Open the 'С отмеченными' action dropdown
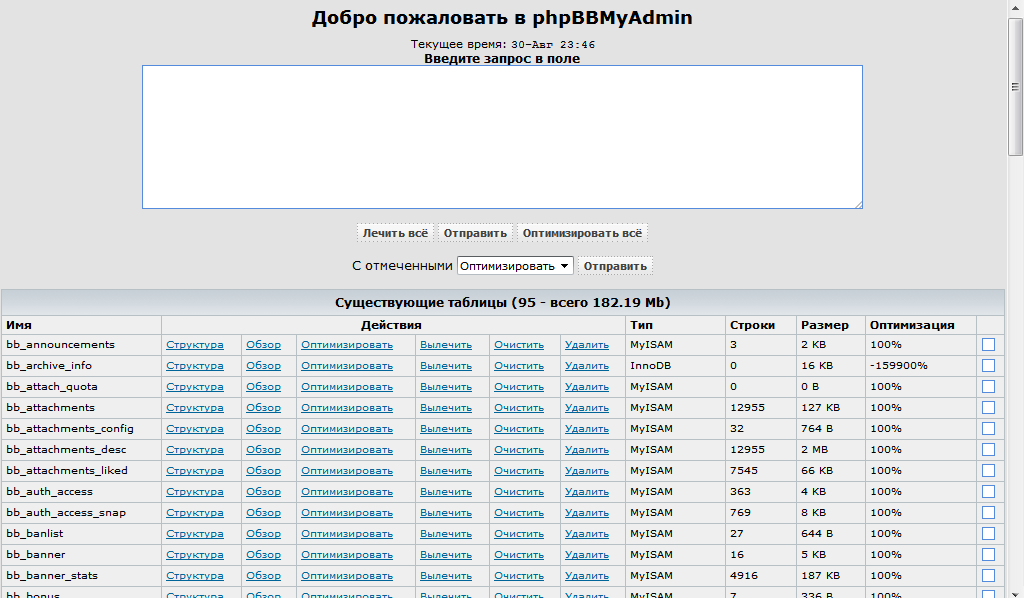This screenshot has height=598, width=1024. tap(515, 266)
